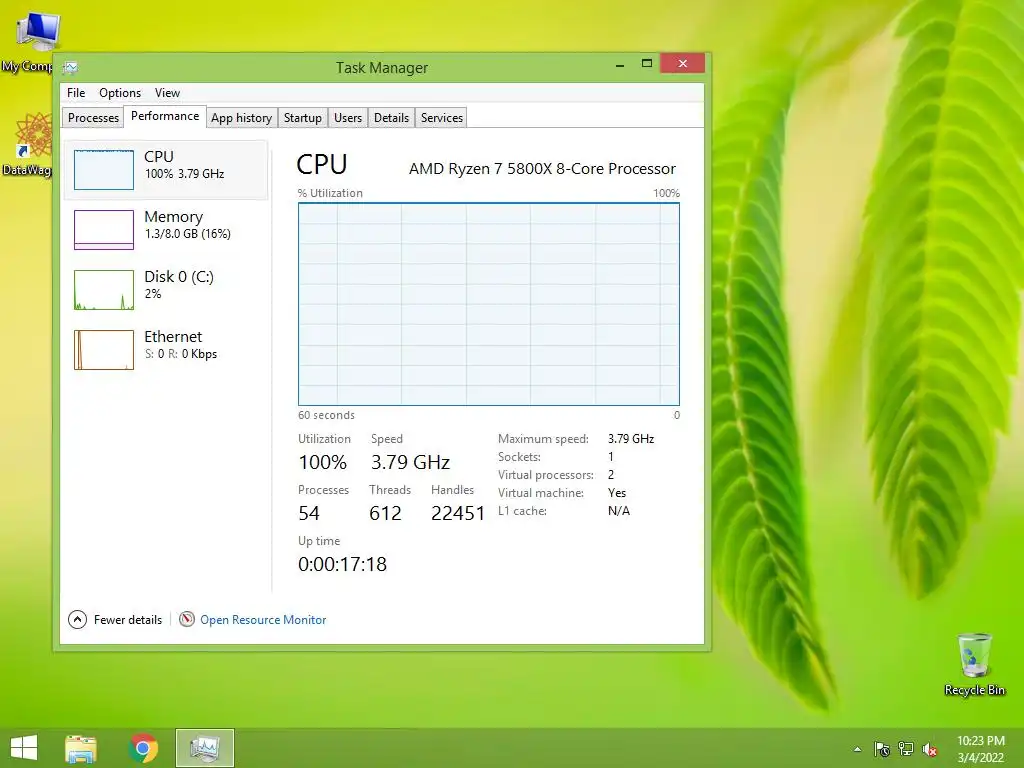Click the 3.79 GHz speed value
1024x768 pixels.
[410, 462]
